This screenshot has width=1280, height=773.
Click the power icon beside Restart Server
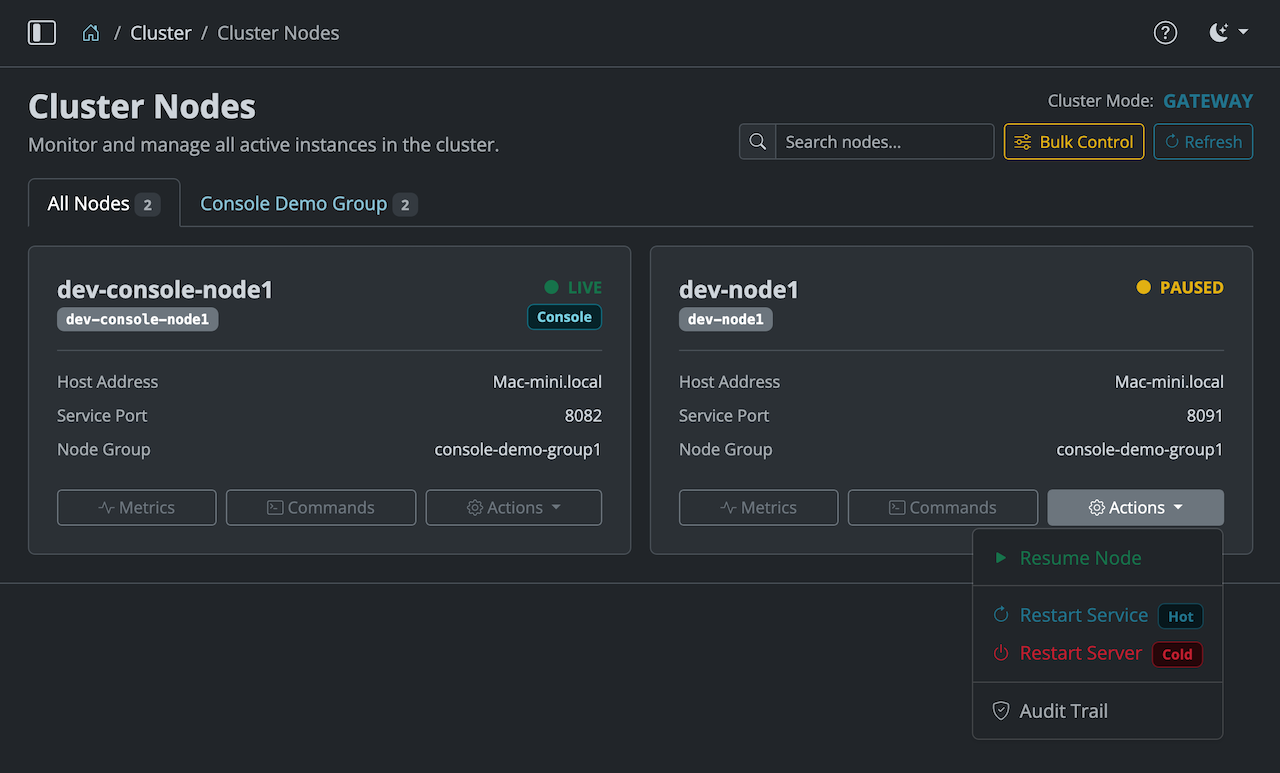[x=1000, y=653]
